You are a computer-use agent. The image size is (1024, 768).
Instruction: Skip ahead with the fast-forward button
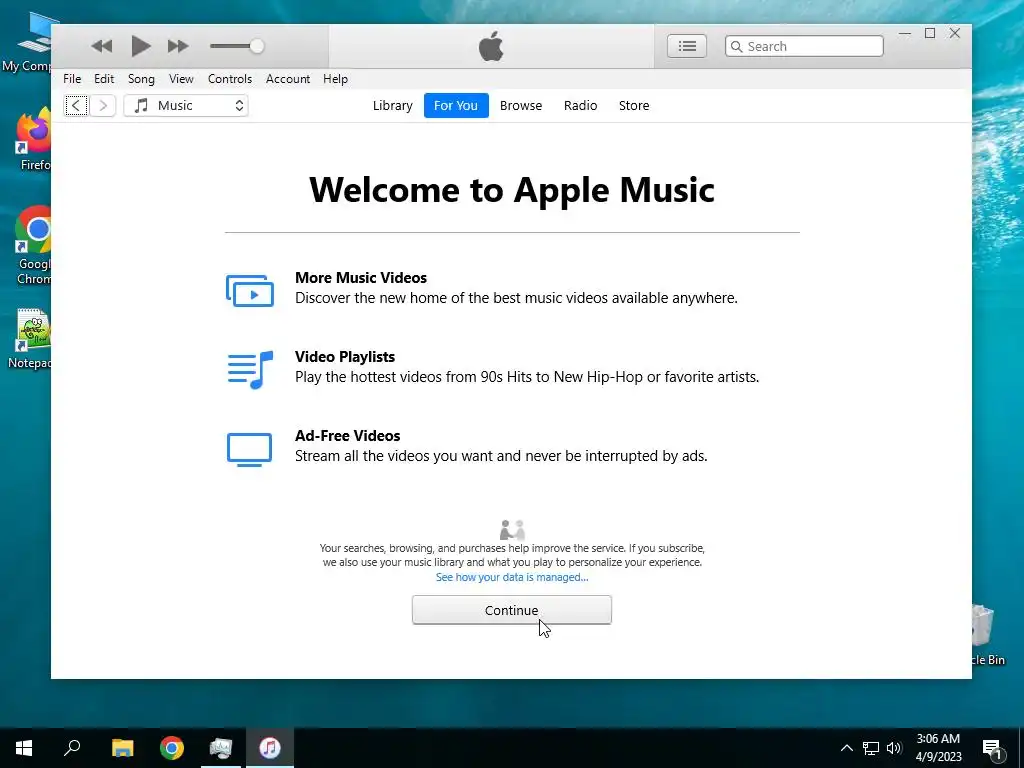pyautogui.click(x=178, y=46)
